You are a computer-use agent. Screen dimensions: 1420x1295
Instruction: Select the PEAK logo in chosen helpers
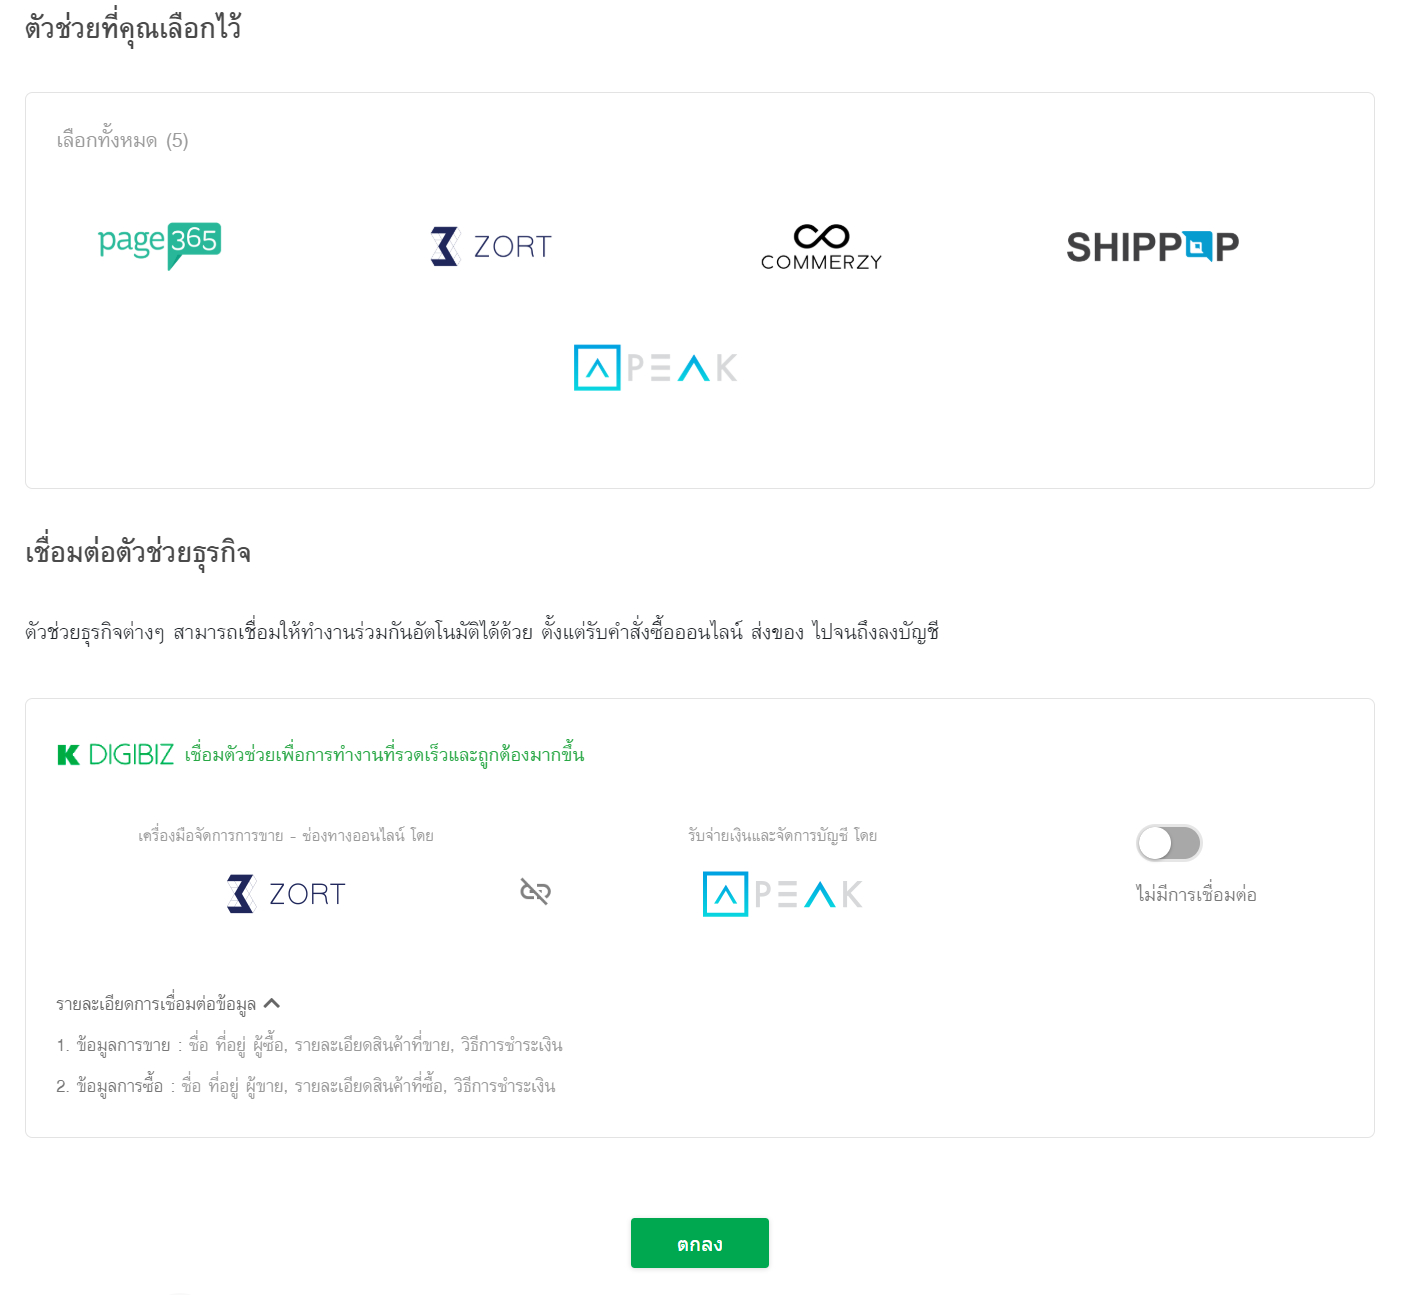pos(655,367)
